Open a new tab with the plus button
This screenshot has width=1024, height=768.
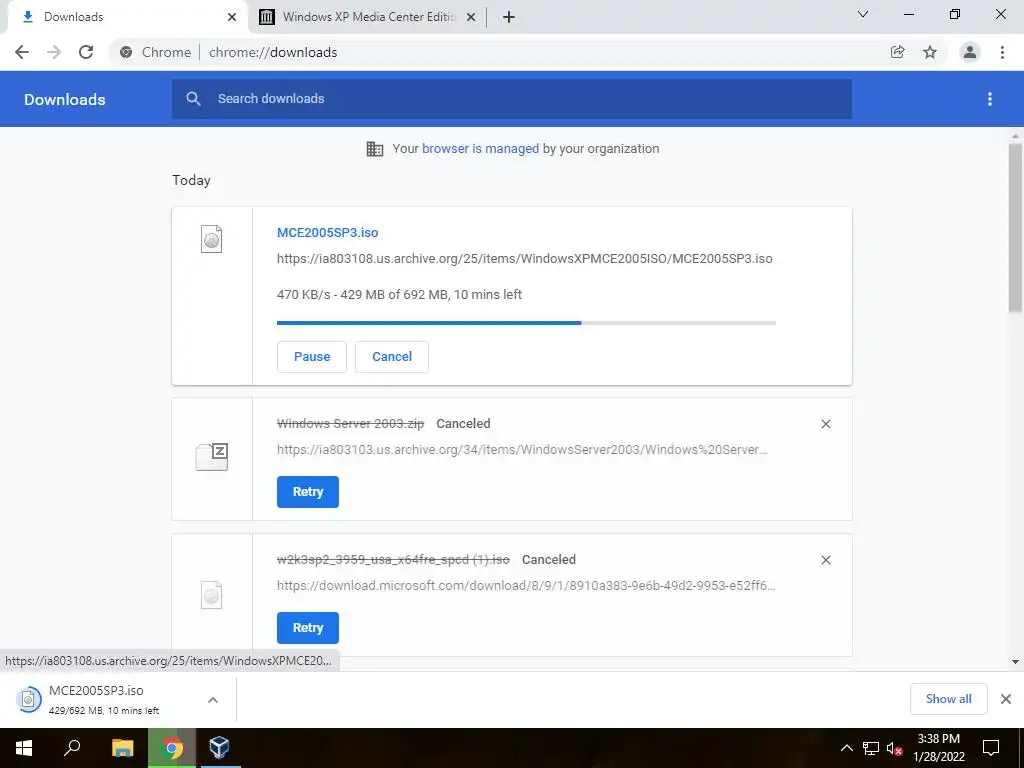(x=509, y=17)
